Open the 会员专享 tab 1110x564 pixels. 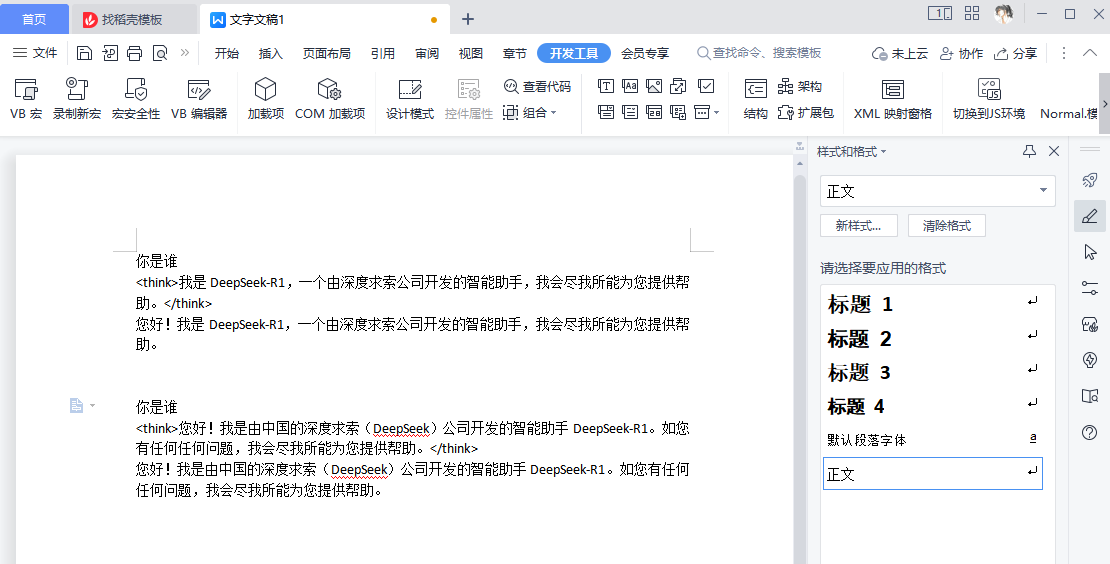[x=645, y=53]
